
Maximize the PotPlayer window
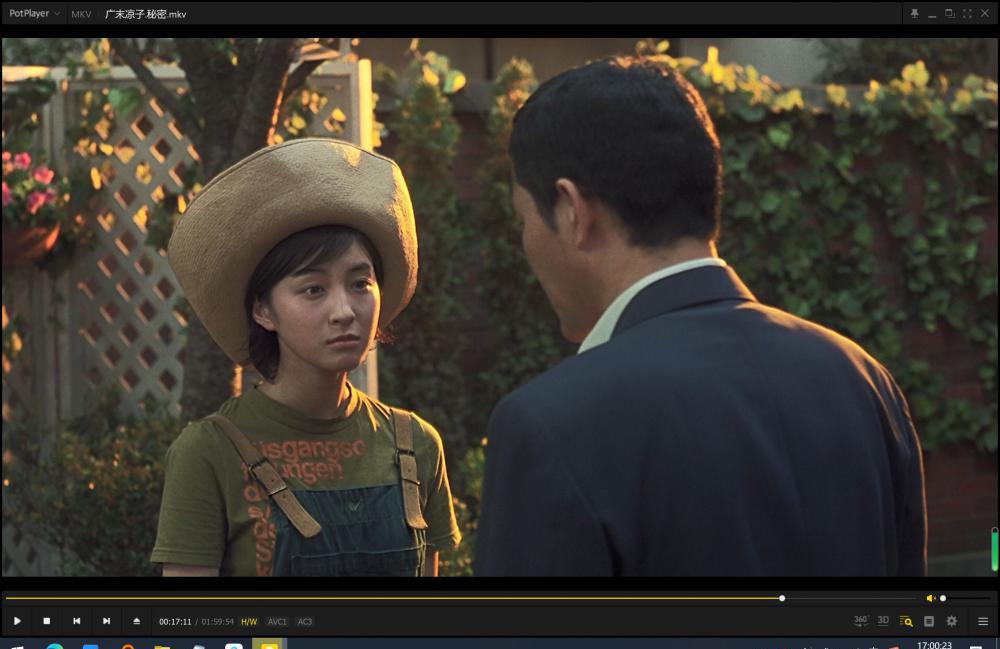click(950, 13)
